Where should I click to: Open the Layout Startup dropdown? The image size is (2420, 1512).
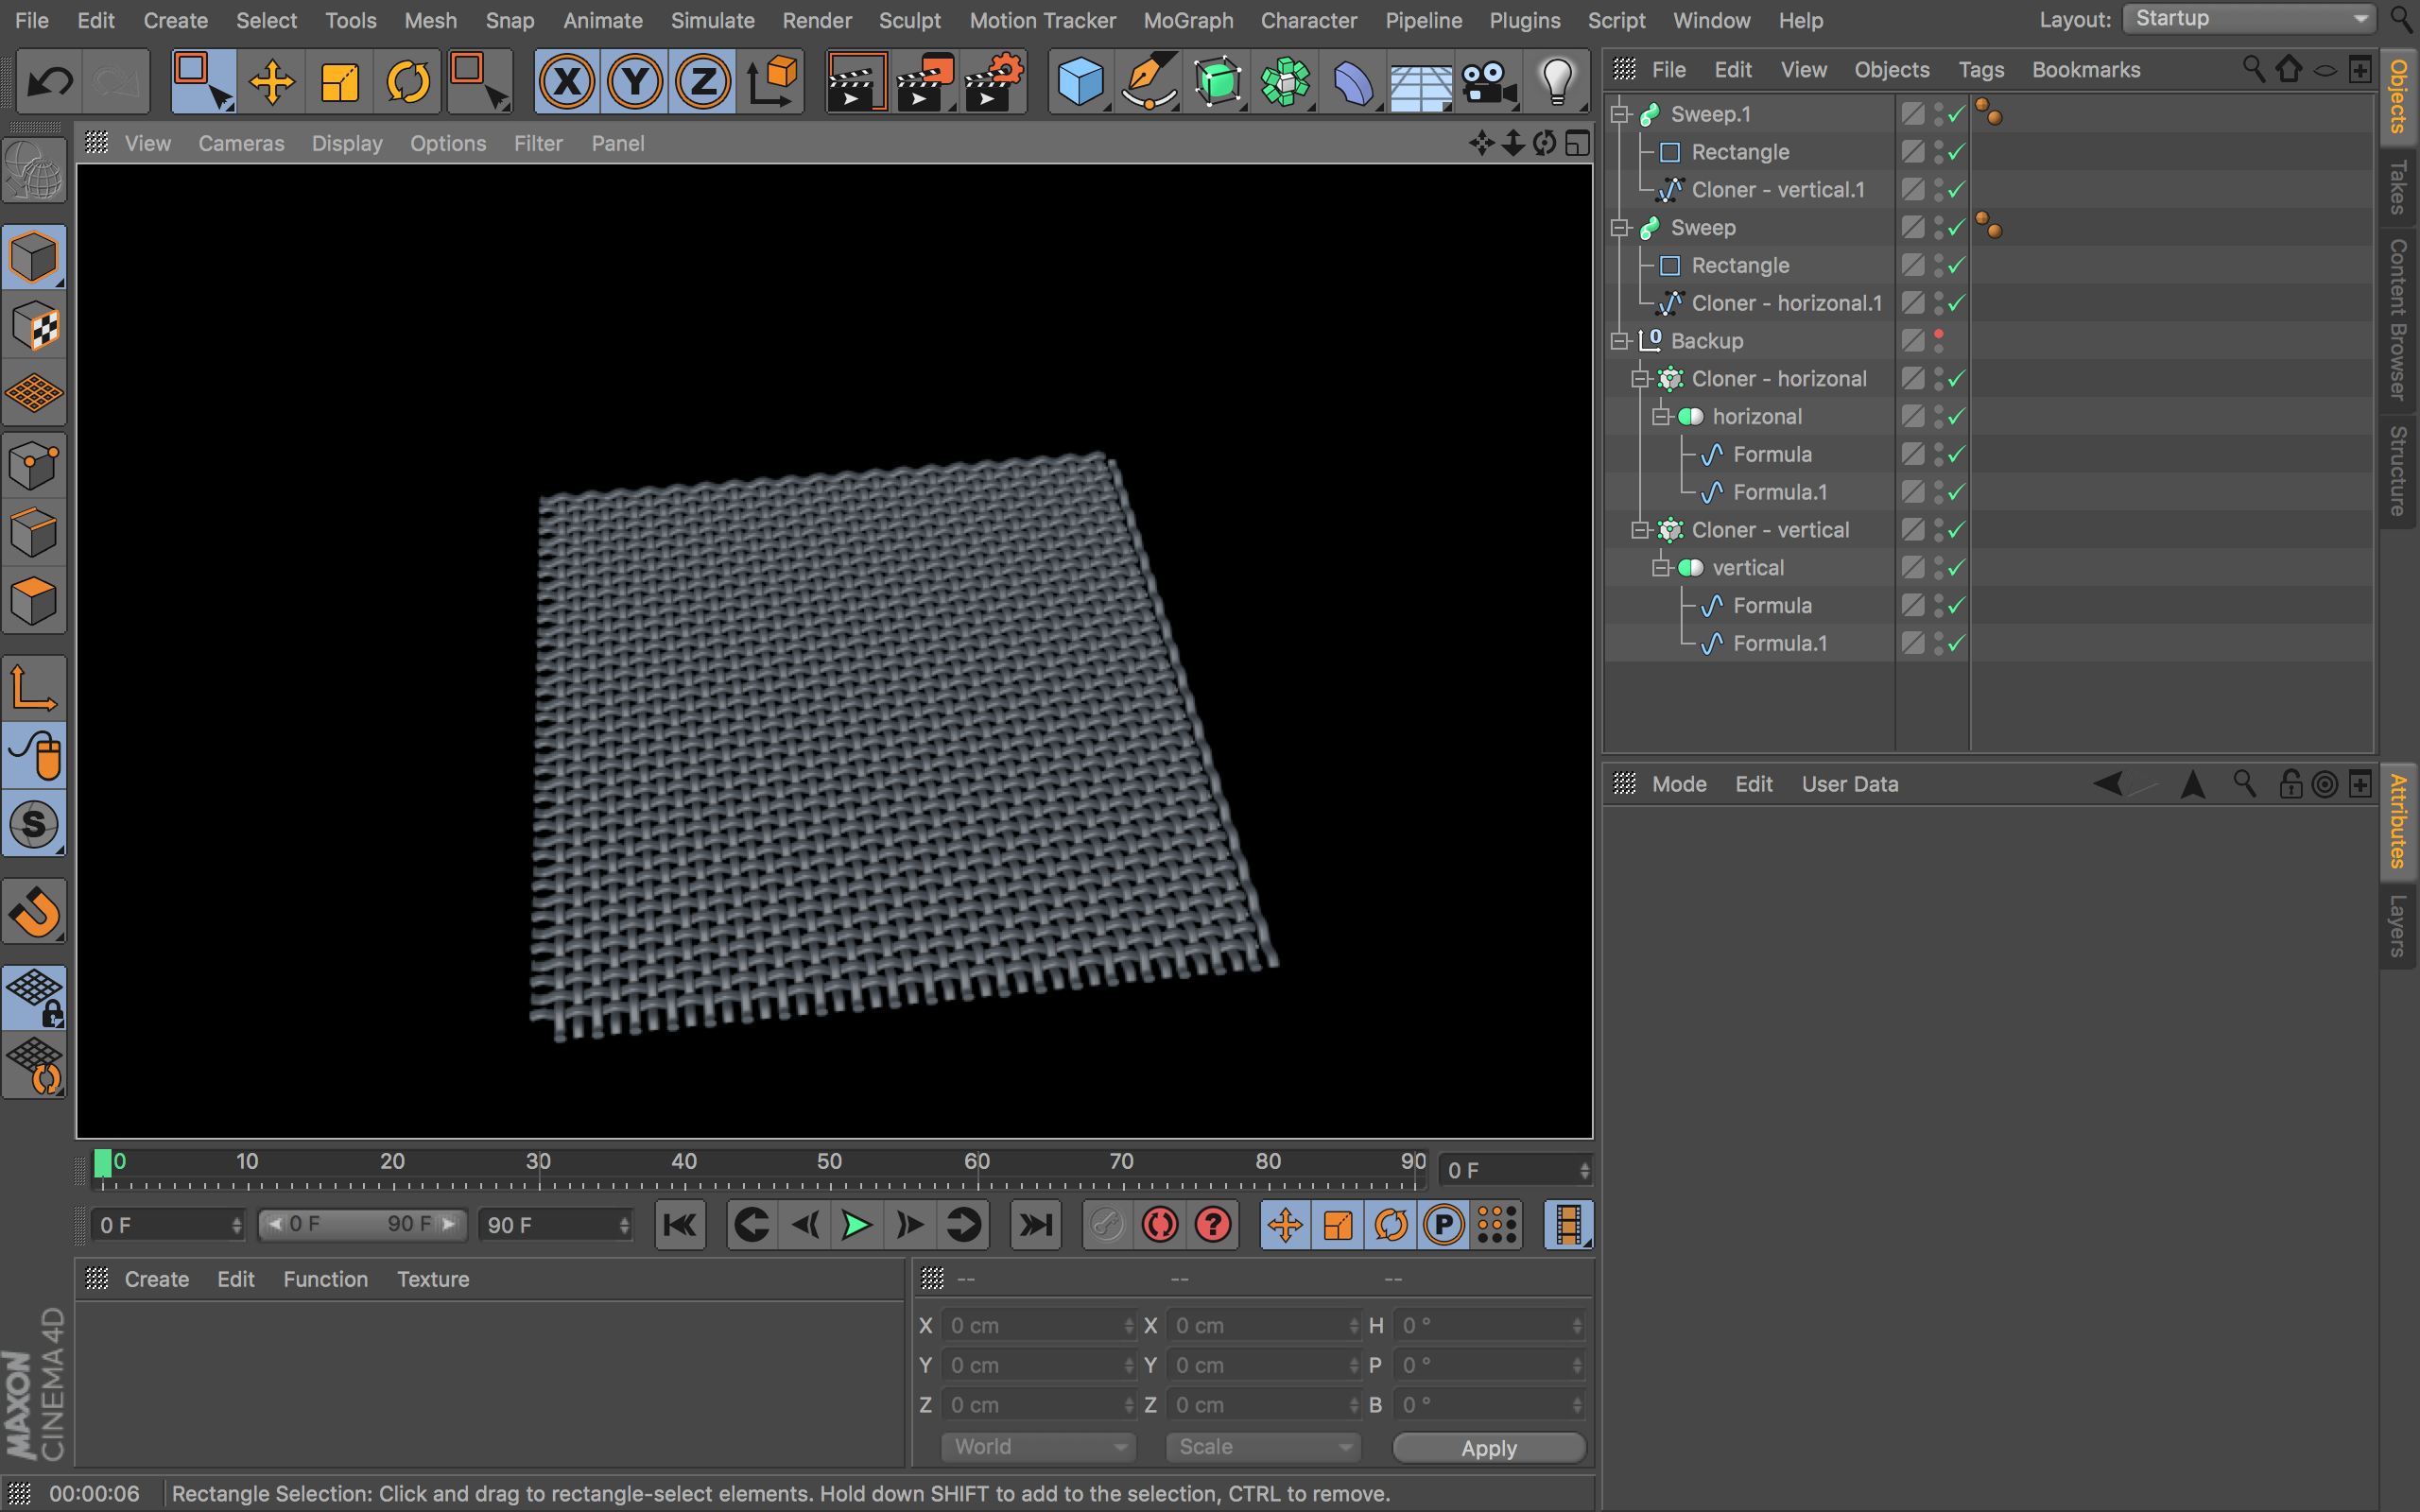point(2249,19)
